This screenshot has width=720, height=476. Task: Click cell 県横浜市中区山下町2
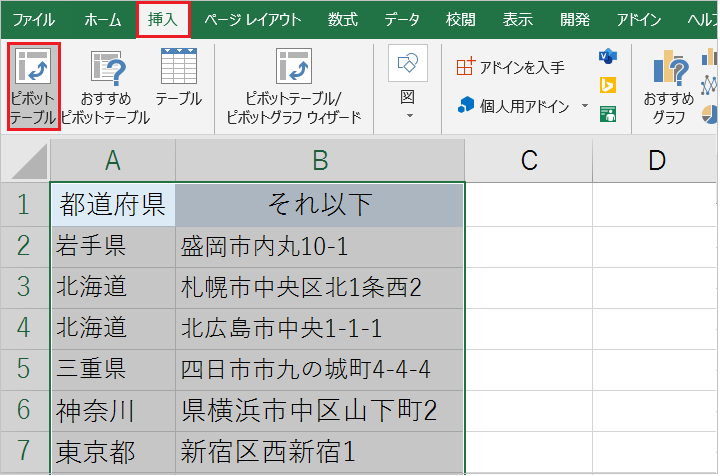[320, 410]
